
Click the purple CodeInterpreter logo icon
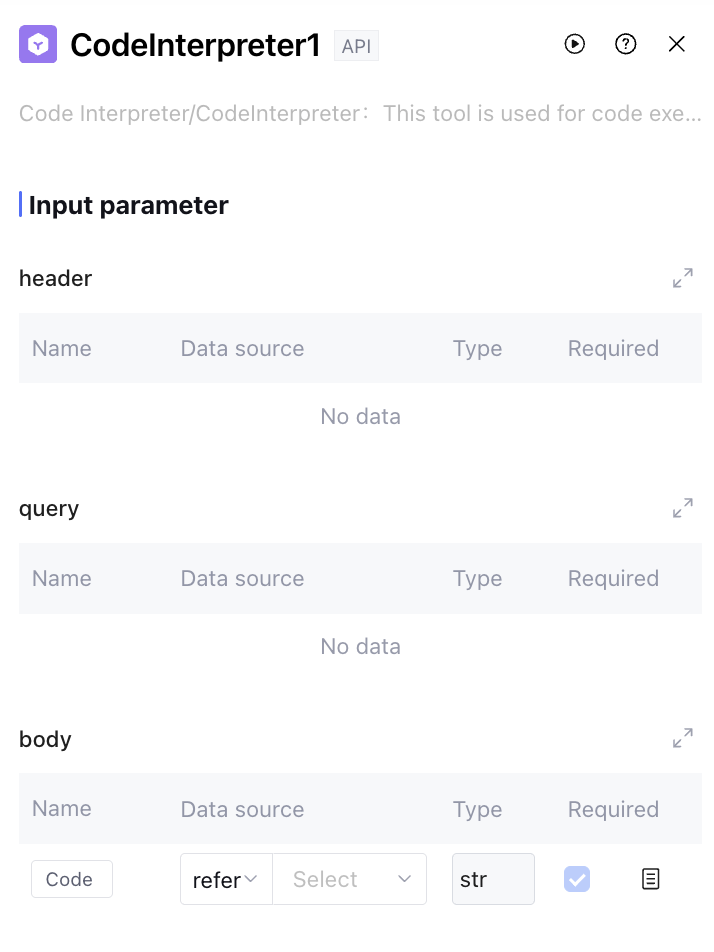pyautogui.click(x=38, y=45)
